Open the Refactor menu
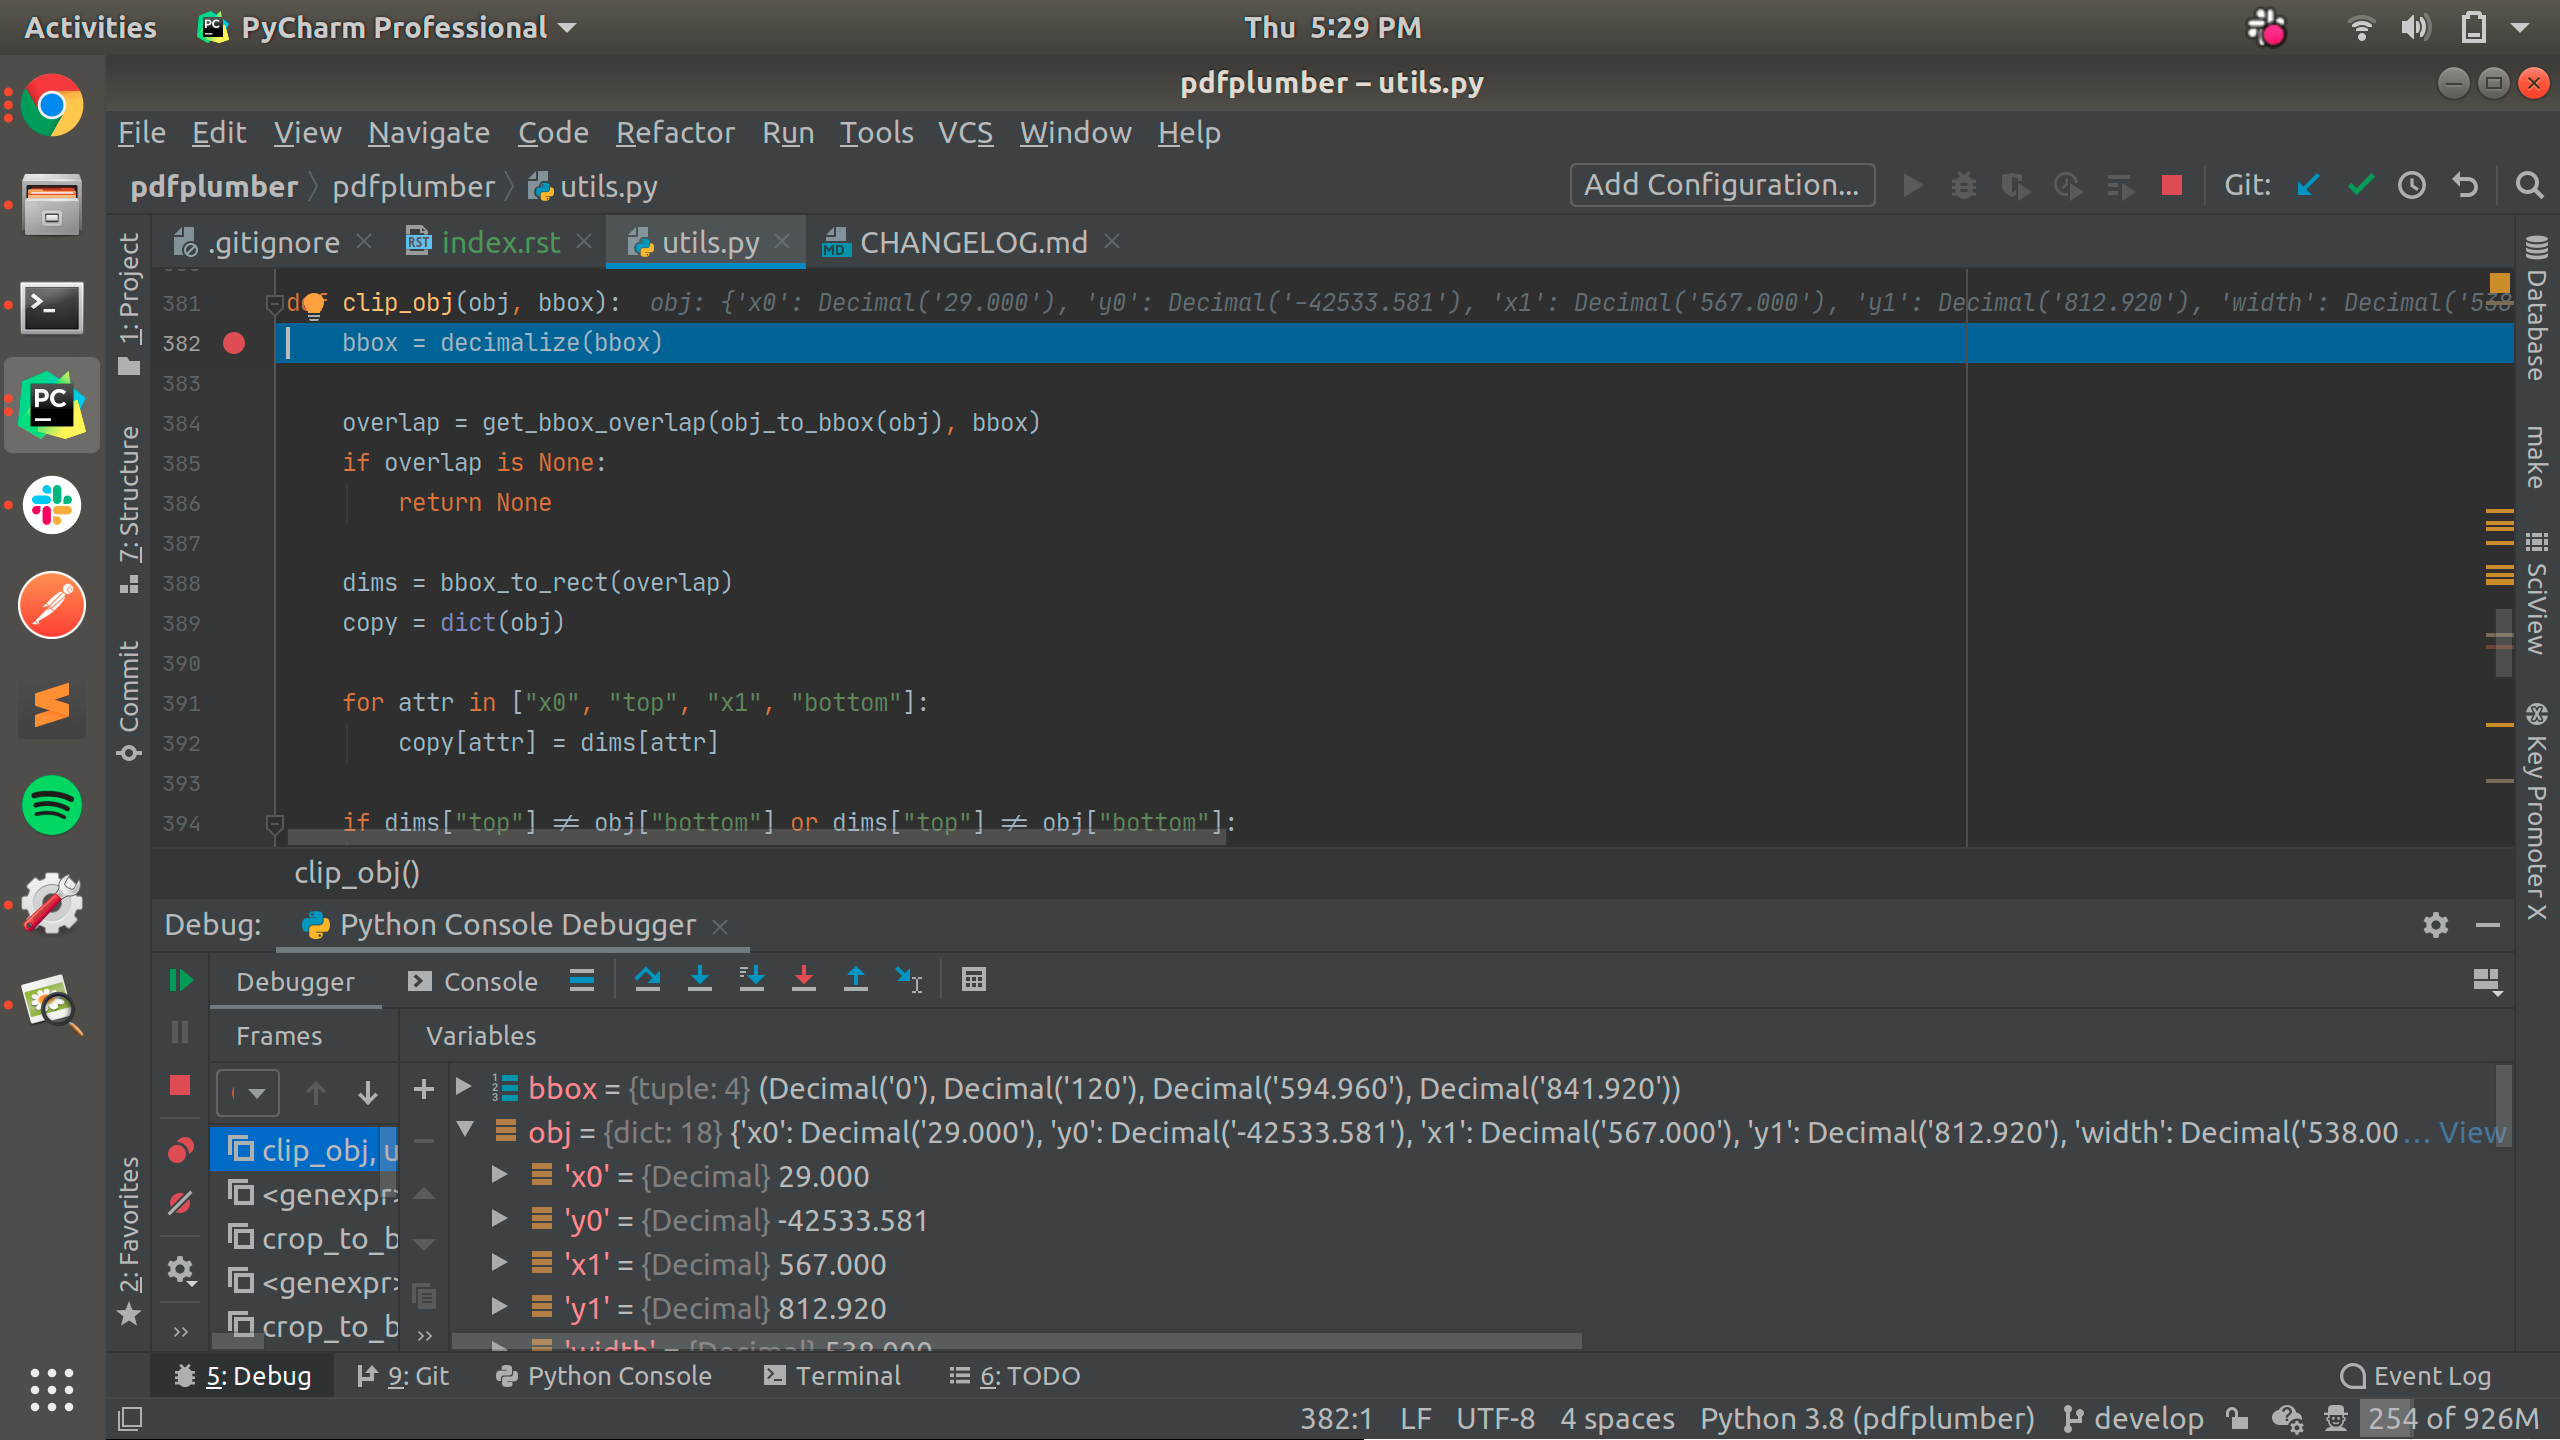The height and width of the screenshot is (1440, 2560). click(x=675, y=133)
